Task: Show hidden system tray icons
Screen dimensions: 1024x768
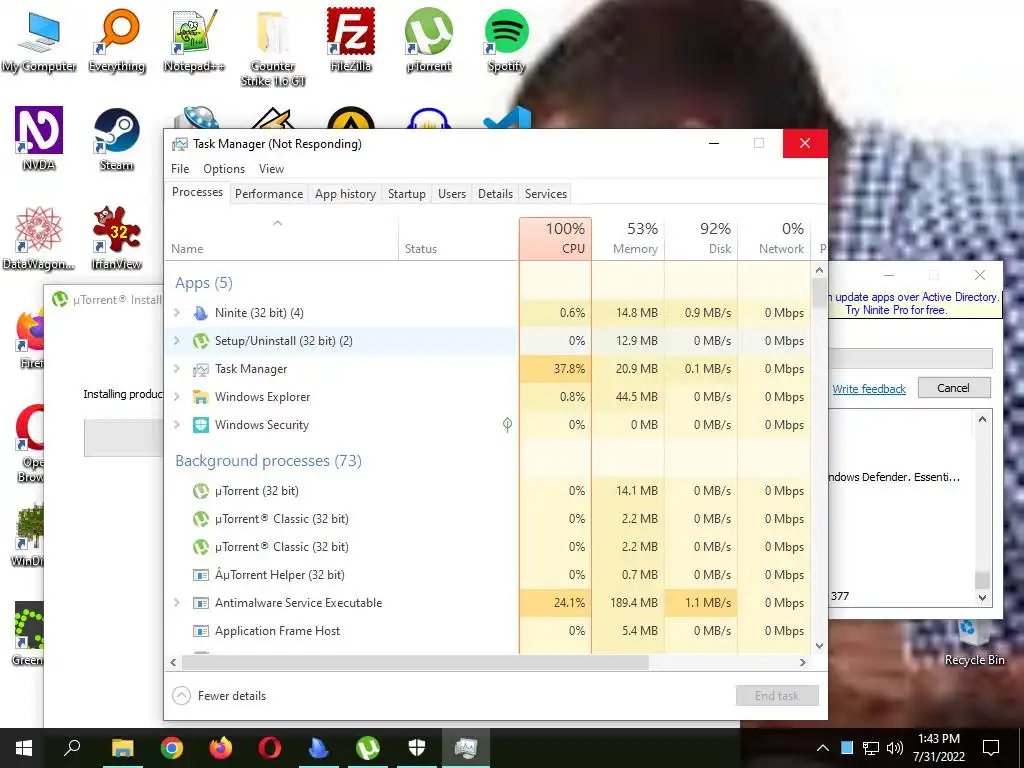Action: pyautogui.click(x=823, y=748)
